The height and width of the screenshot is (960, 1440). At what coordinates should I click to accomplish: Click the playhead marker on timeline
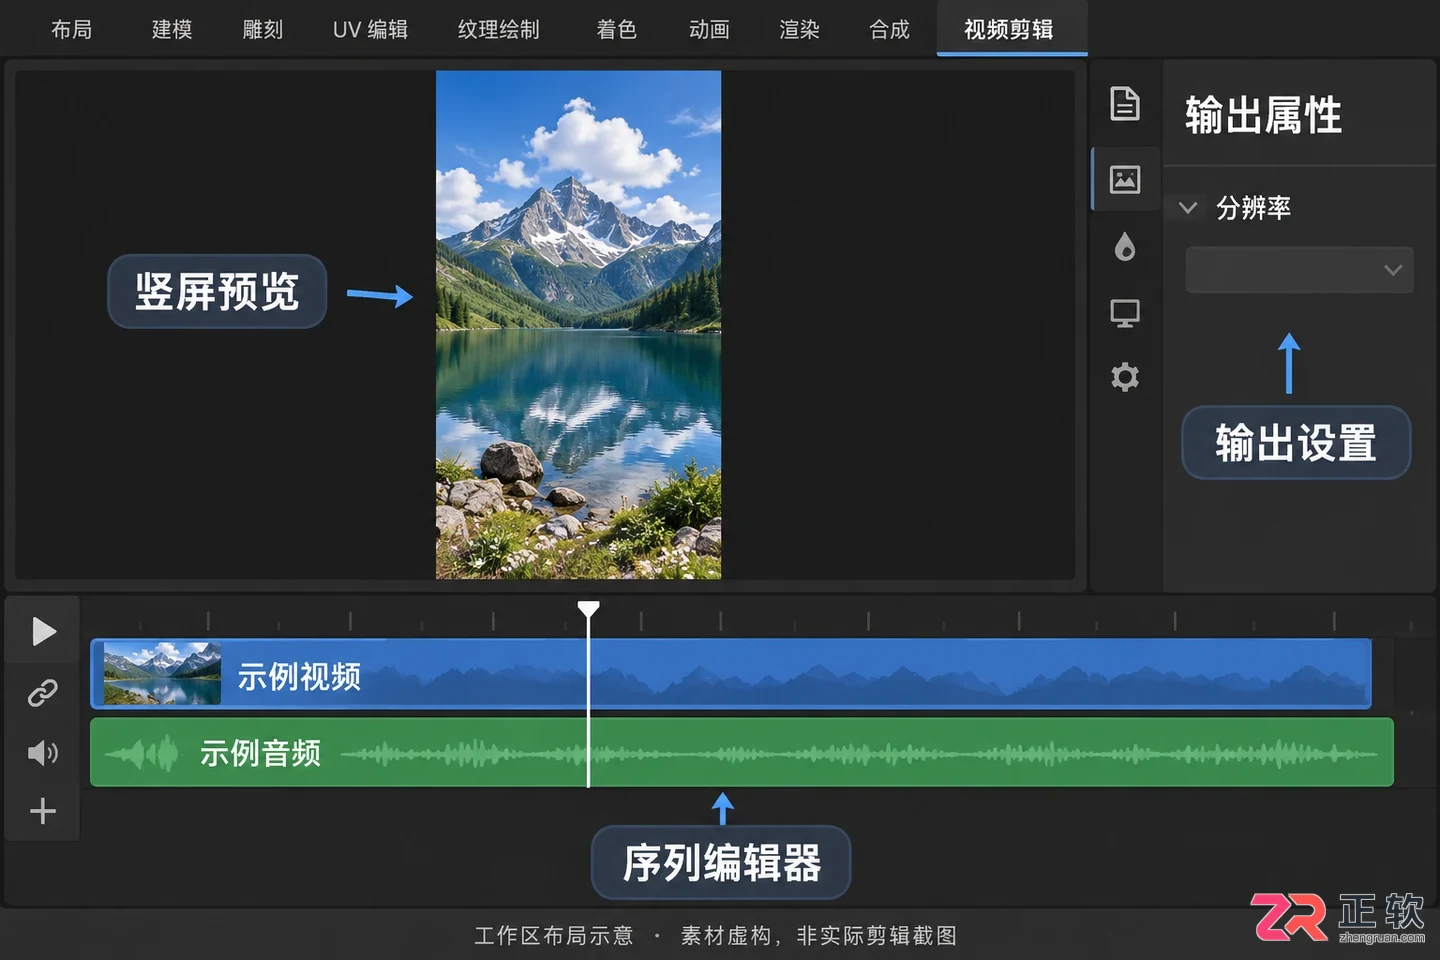click(588, 609)
